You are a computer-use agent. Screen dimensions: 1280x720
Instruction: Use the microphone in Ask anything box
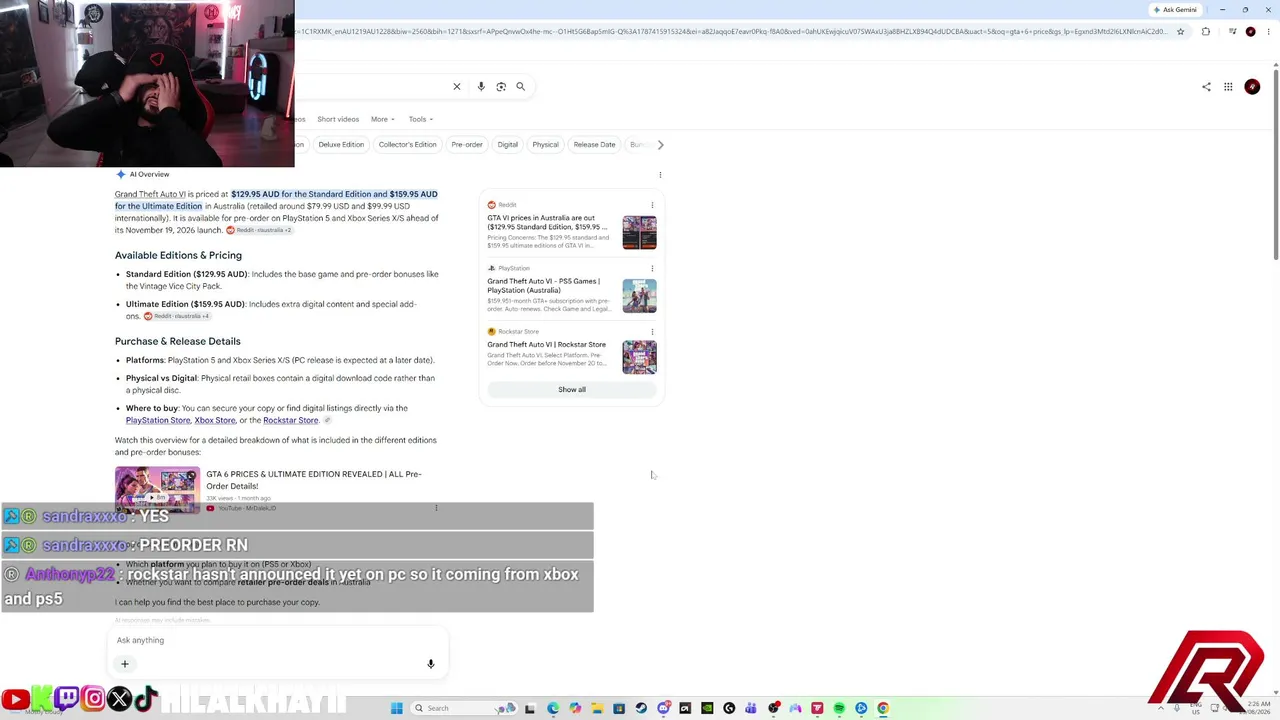(x=431, y=664)
